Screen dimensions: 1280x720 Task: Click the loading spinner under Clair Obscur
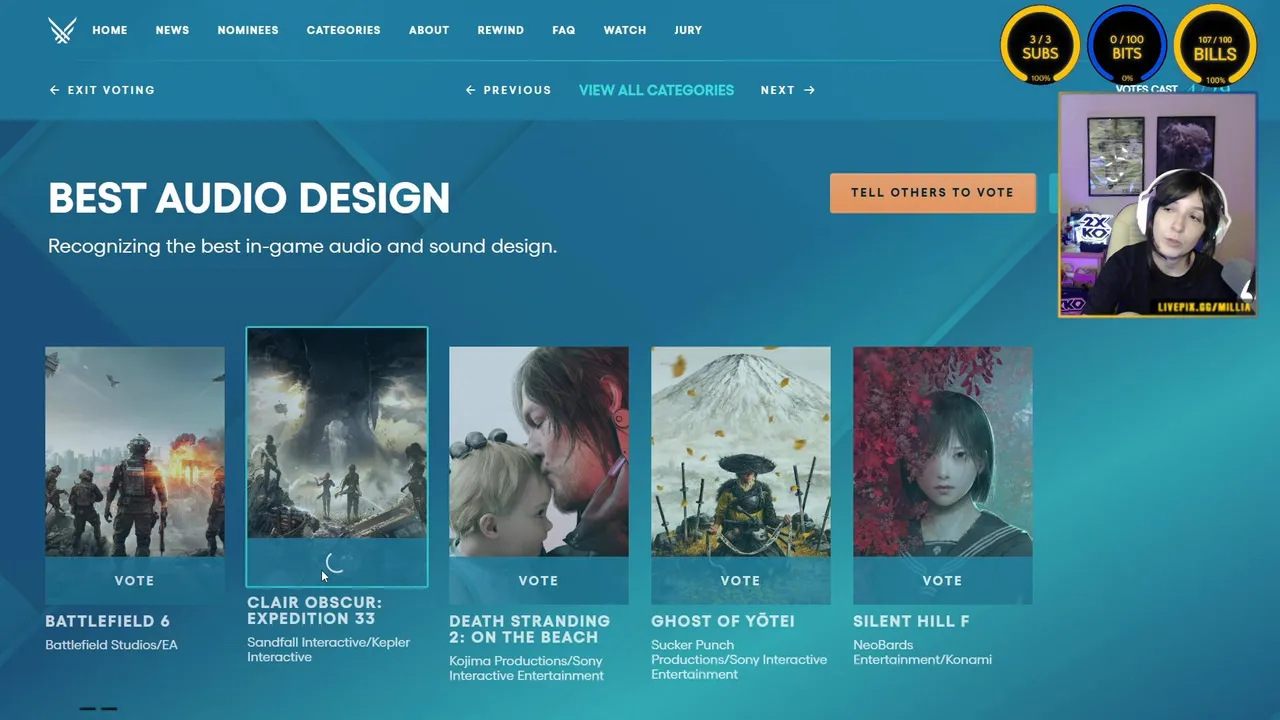click(x=336, y=563)
